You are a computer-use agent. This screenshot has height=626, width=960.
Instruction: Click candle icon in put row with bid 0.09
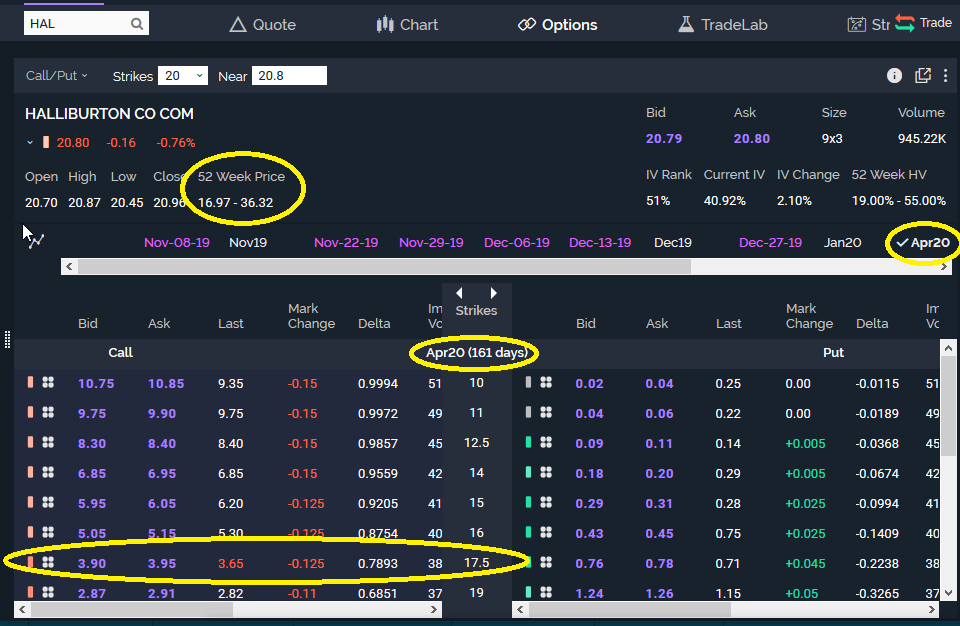[528, 442]
